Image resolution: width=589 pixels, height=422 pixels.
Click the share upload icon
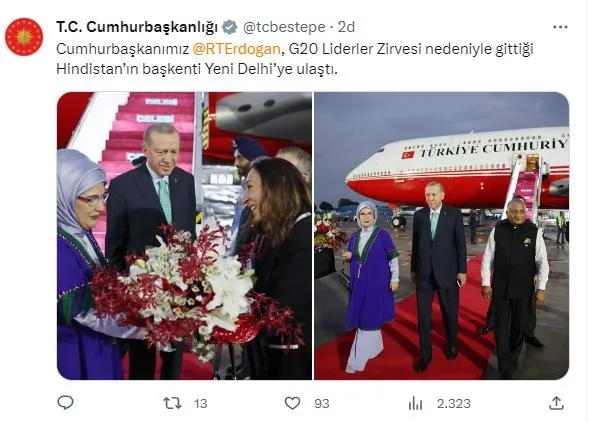(556, 403)
